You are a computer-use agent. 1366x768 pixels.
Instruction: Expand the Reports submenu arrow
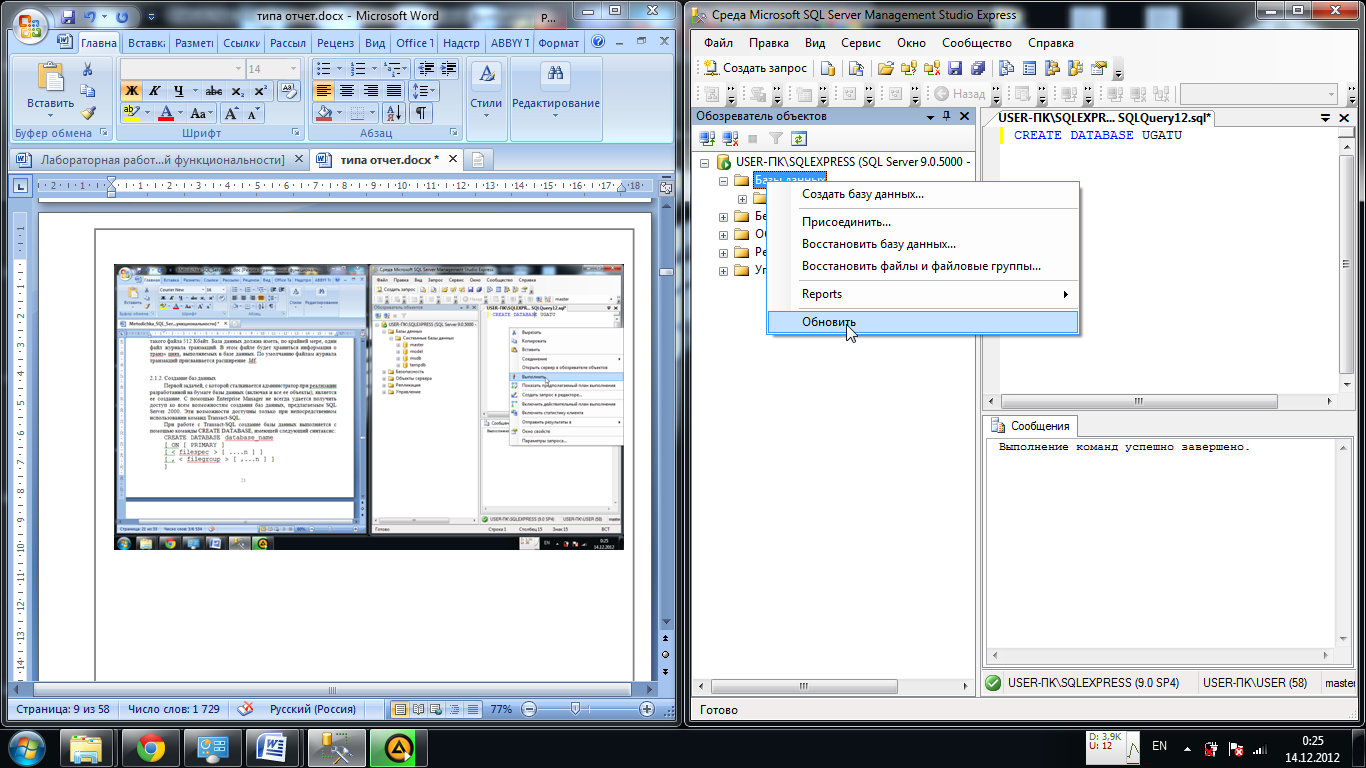click(1066, 294)
